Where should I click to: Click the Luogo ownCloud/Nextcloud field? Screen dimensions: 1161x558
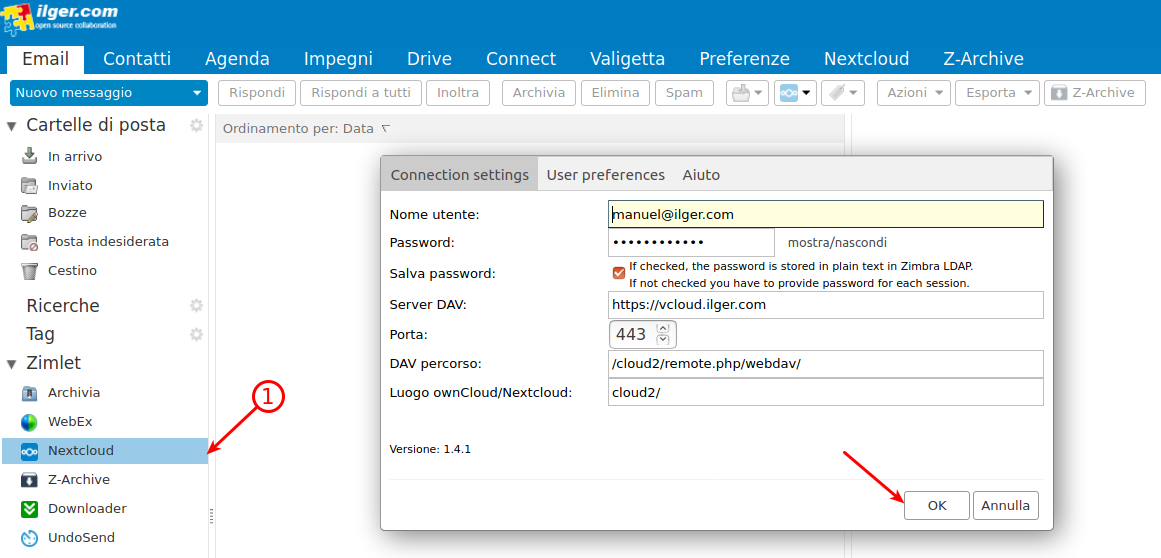tap(826, 392)
